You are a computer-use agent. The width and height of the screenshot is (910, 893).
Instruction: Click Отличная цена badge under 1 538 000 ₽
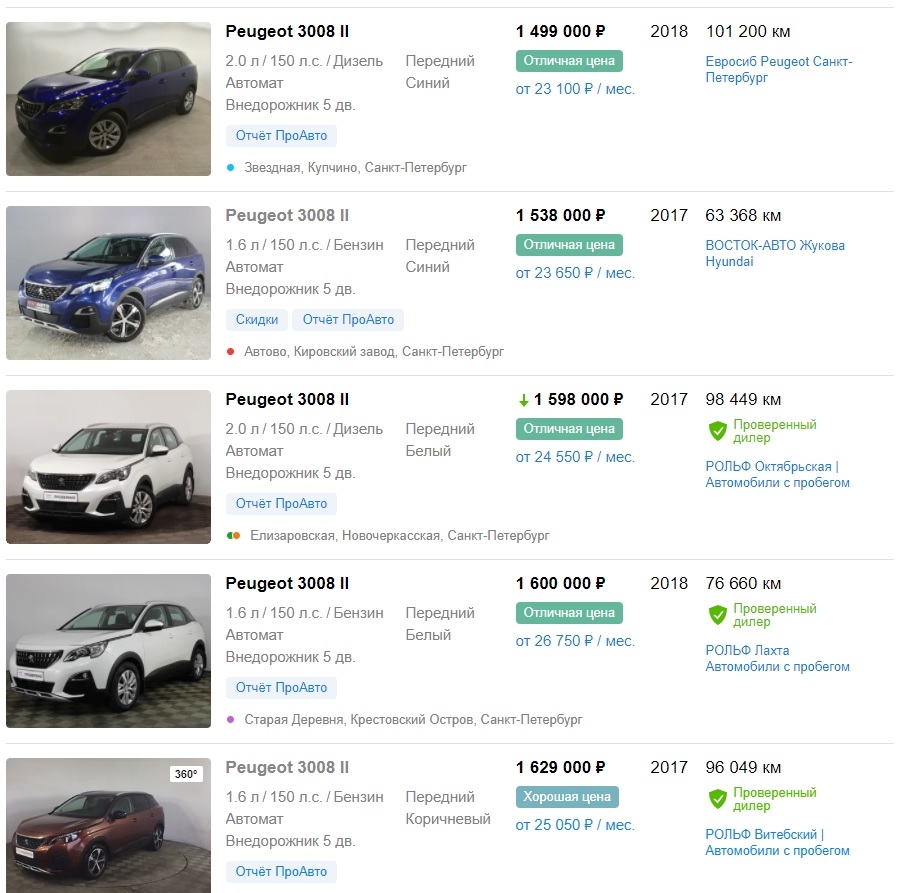point(569,245)
